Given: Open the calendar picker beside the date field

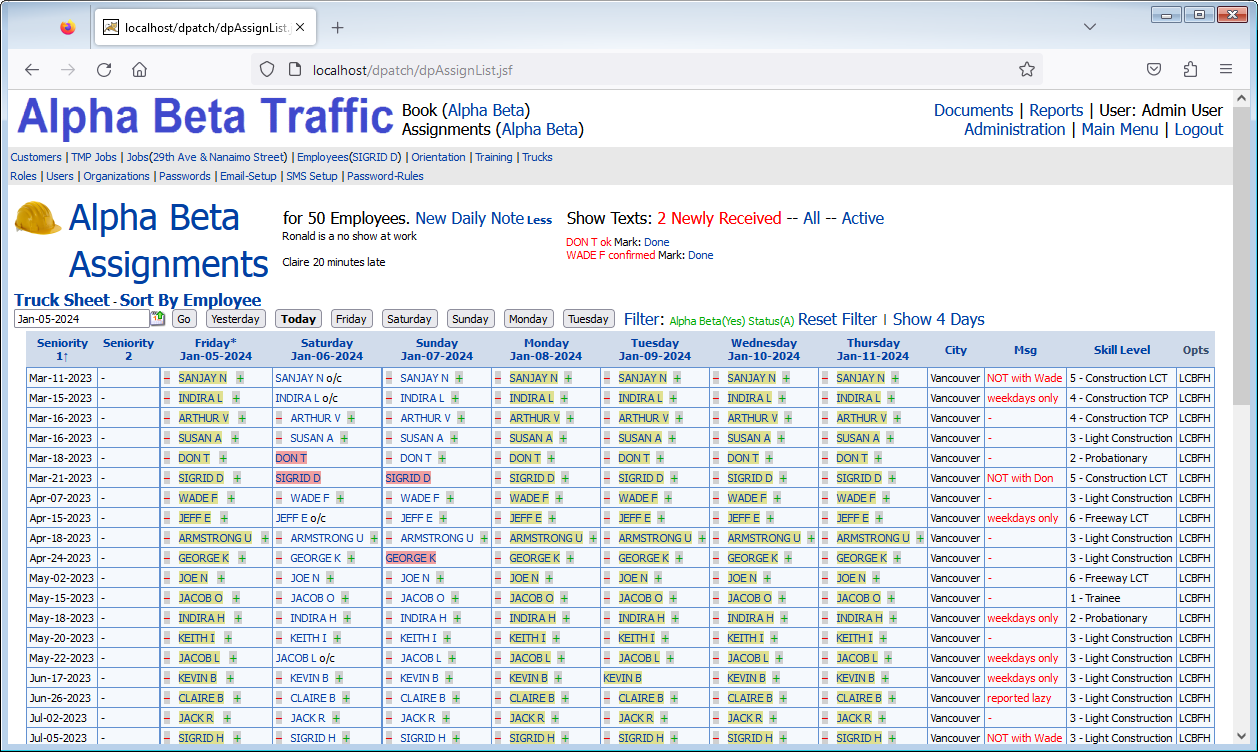Looking at the screenshot, I should 157,319.
